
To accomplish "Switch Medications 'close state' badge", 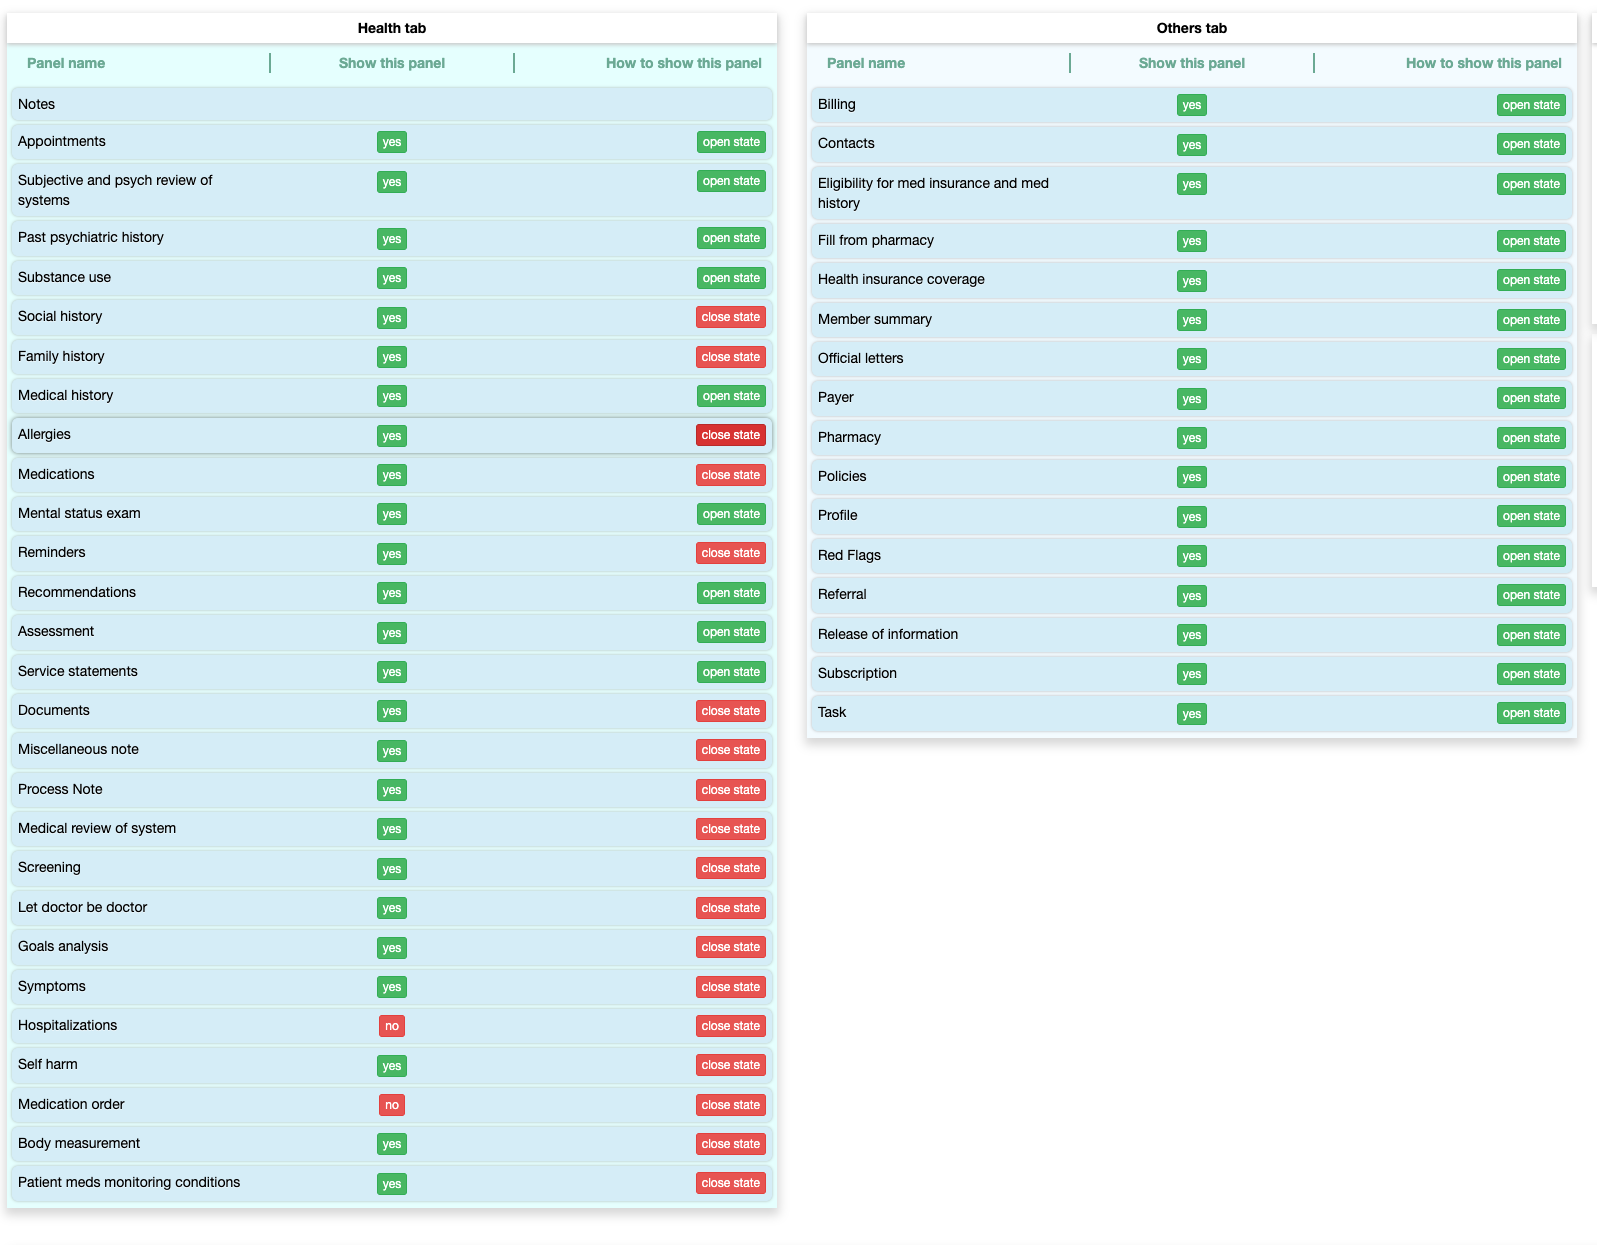I will (731, 475).
